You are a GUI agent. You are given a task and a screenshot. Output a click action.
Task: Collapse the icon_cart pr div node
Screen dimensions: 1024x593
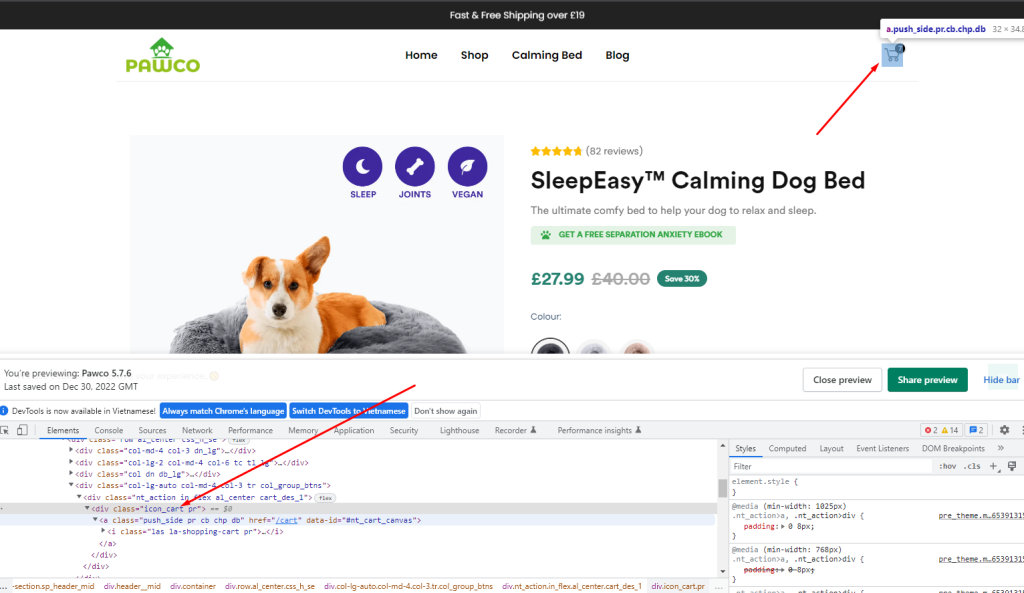[x=87, y=508]
